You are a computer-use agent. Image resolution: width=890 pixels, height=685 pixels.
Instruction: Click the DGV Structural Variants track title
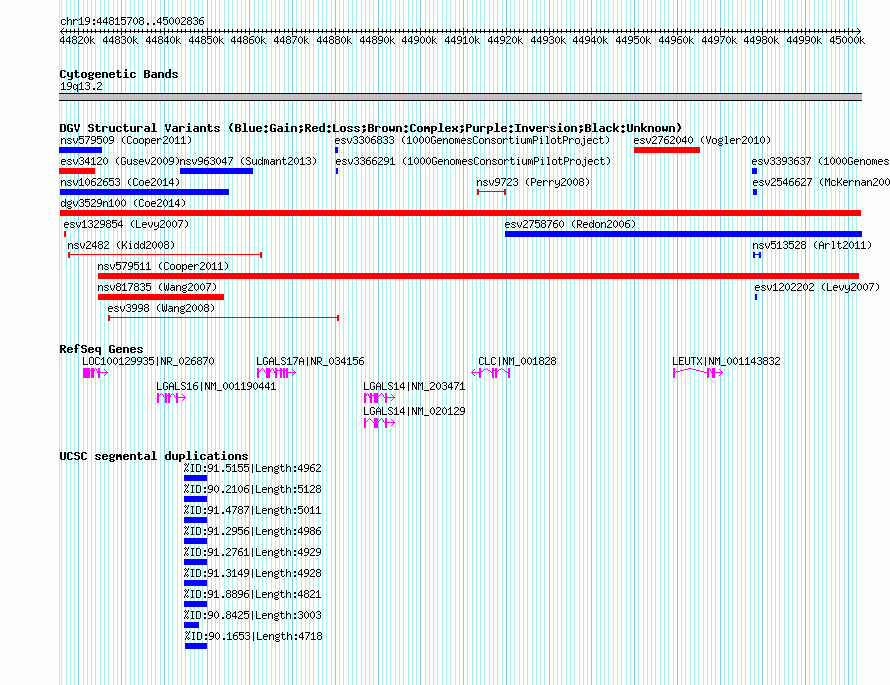point(371,128)
